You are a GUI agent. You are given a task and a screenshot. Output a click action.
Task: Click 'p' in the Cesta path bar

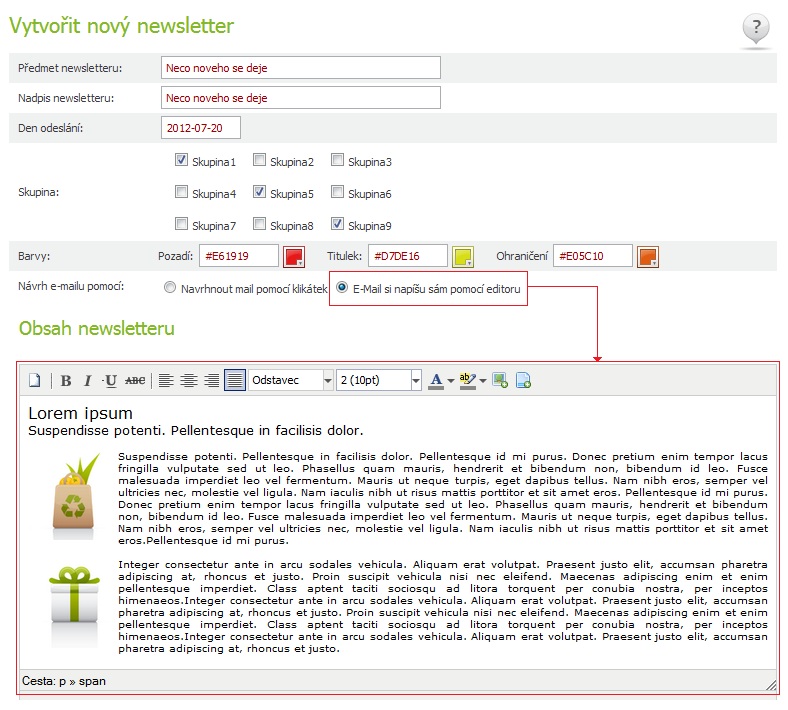coord(62,682)
